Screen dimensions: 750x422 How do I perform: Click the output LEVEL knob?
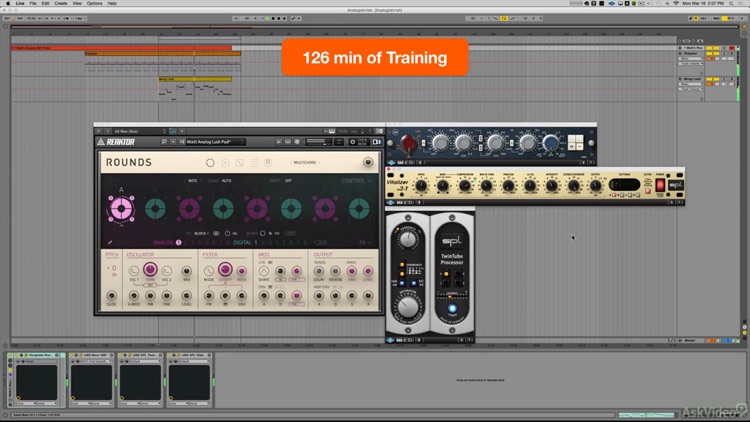click(x=368, y=271)
